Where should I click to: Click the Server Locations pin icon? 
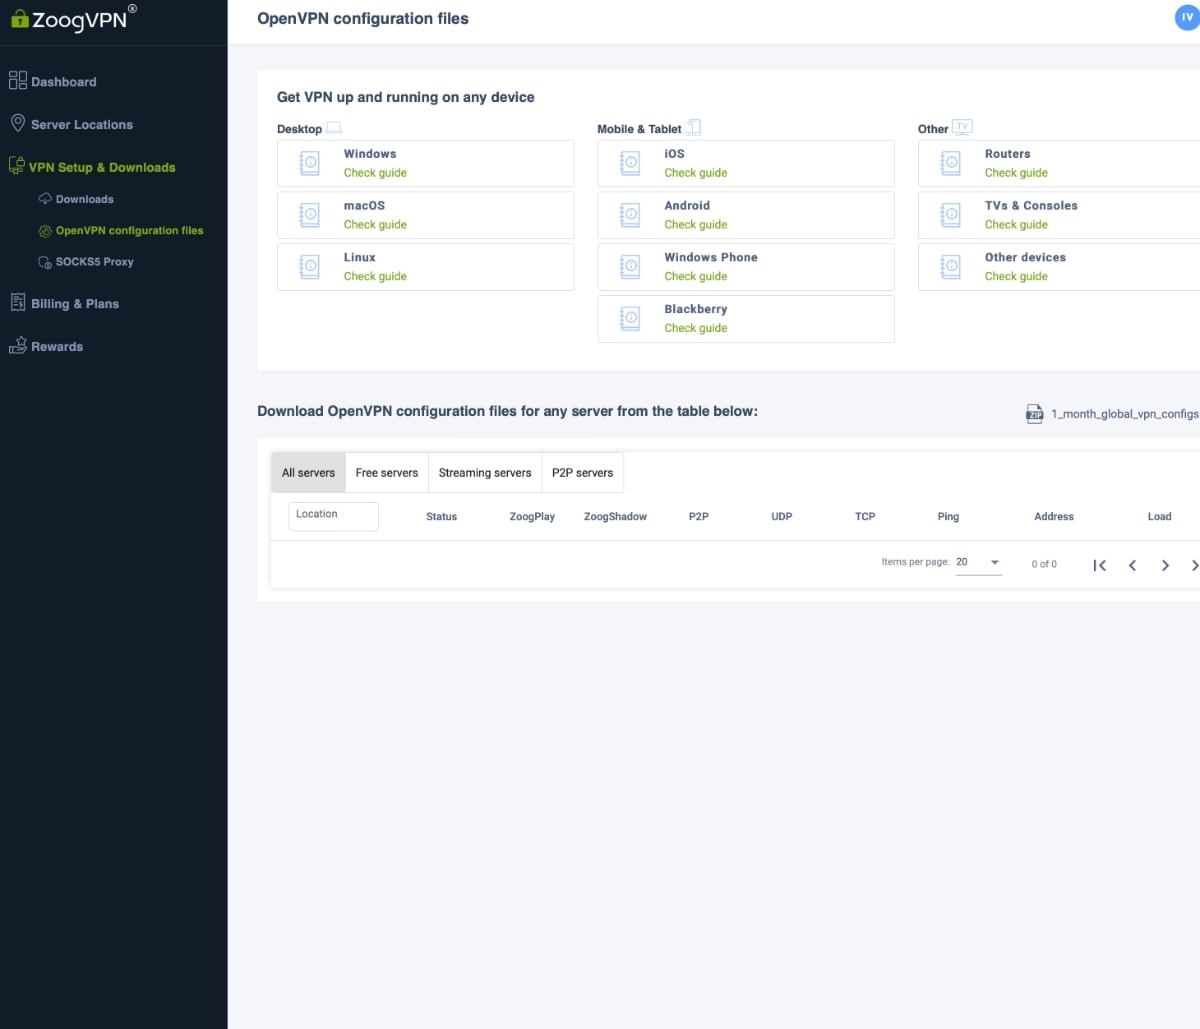click(x=18, y=123)
